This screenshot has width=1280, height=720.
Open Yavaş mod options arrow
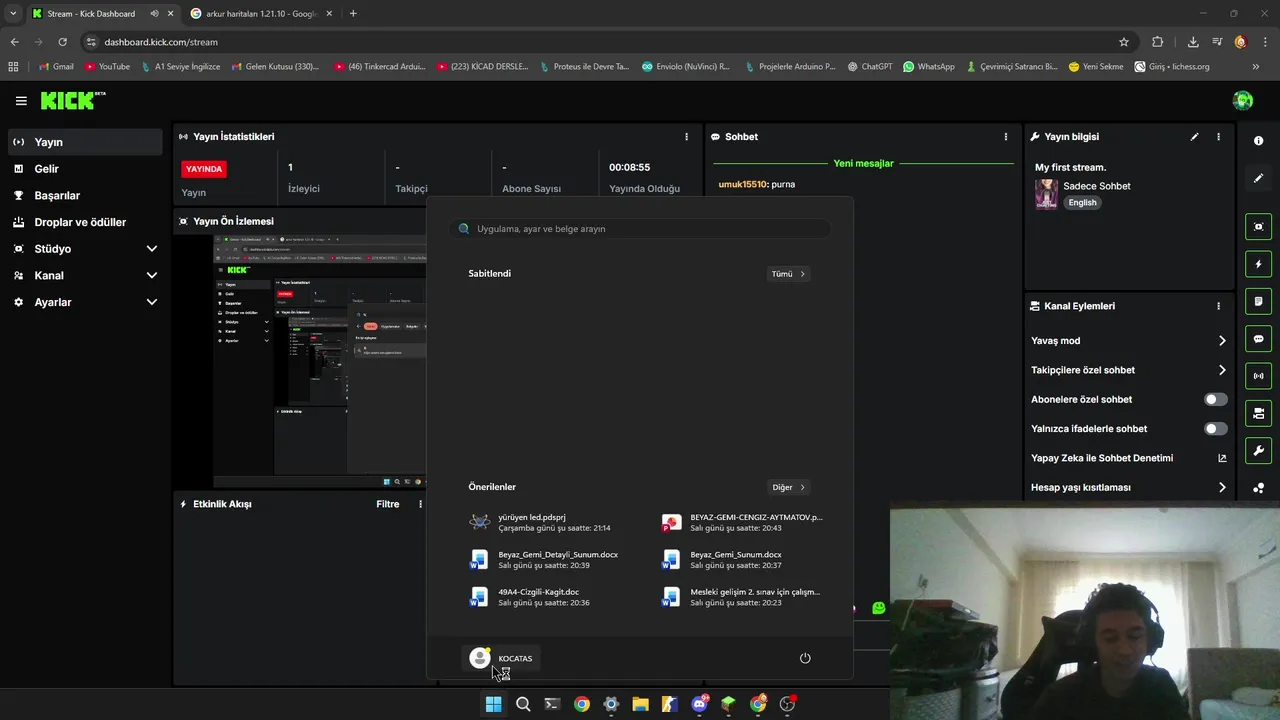tap(1222, 341)
